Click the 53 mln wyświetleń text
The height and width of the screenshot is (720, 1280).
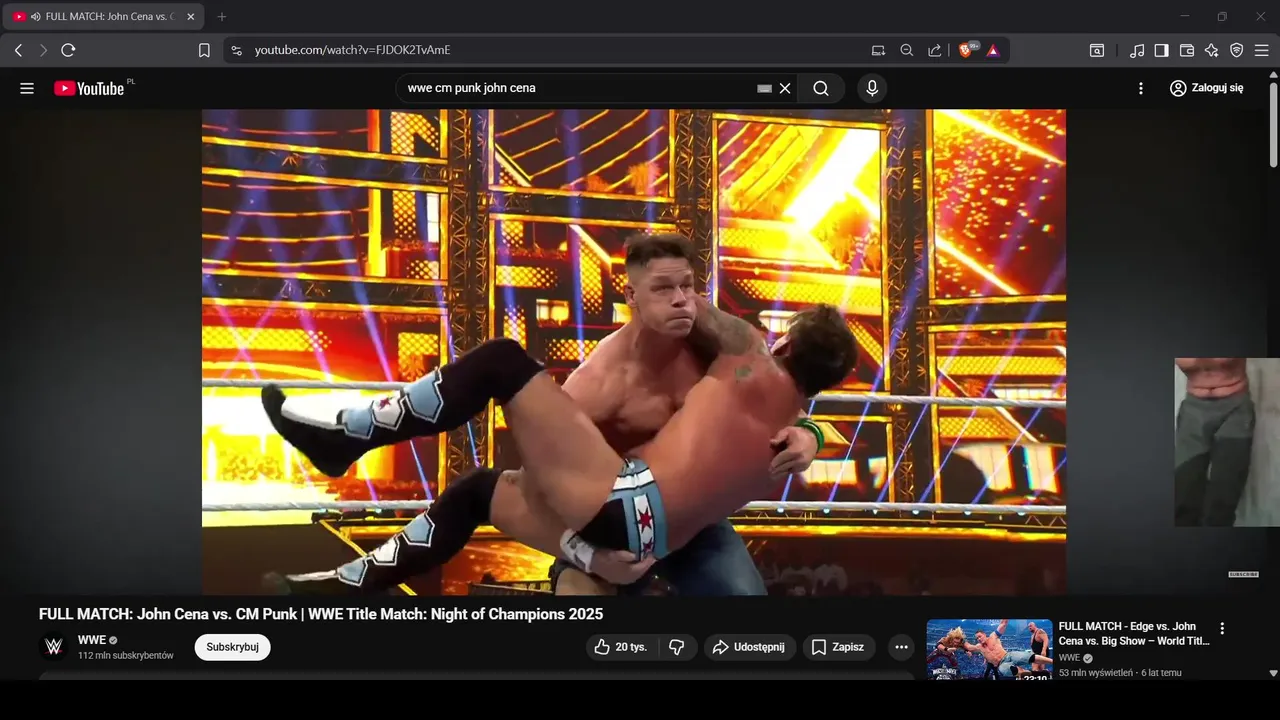point(1096,673)
